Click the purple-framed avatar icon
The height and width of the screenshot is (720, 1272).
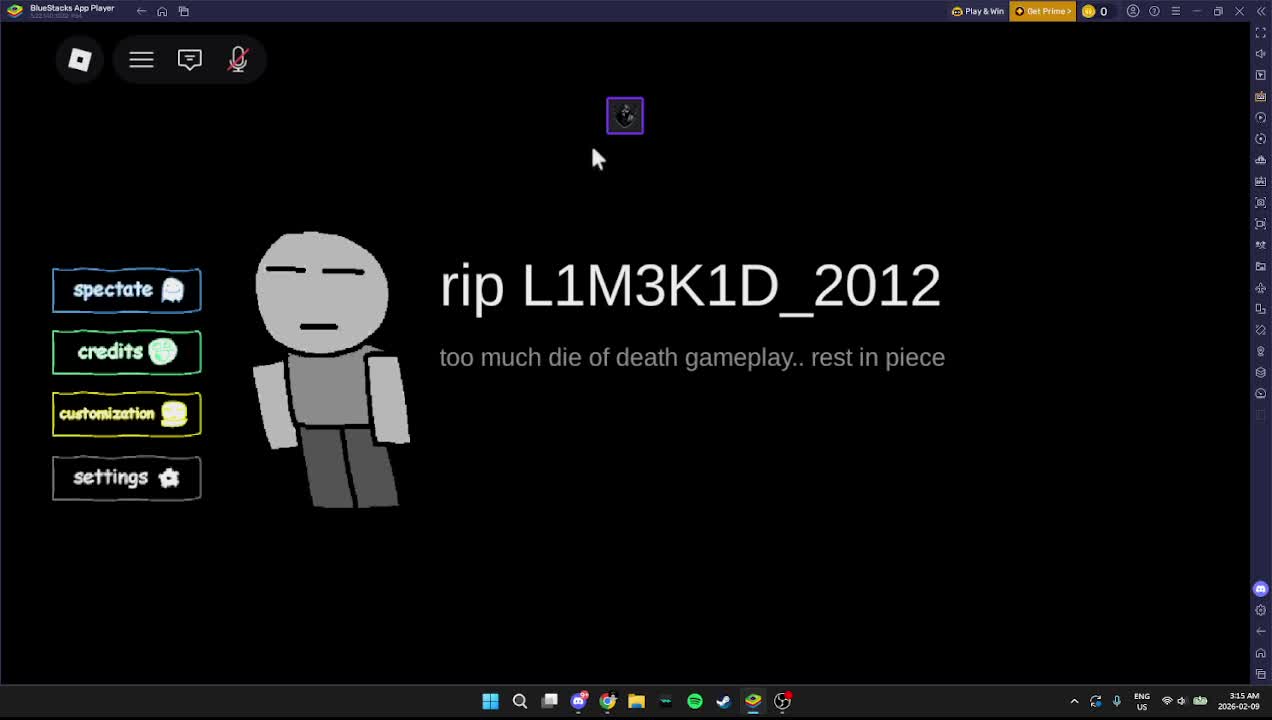coord(625,116)
